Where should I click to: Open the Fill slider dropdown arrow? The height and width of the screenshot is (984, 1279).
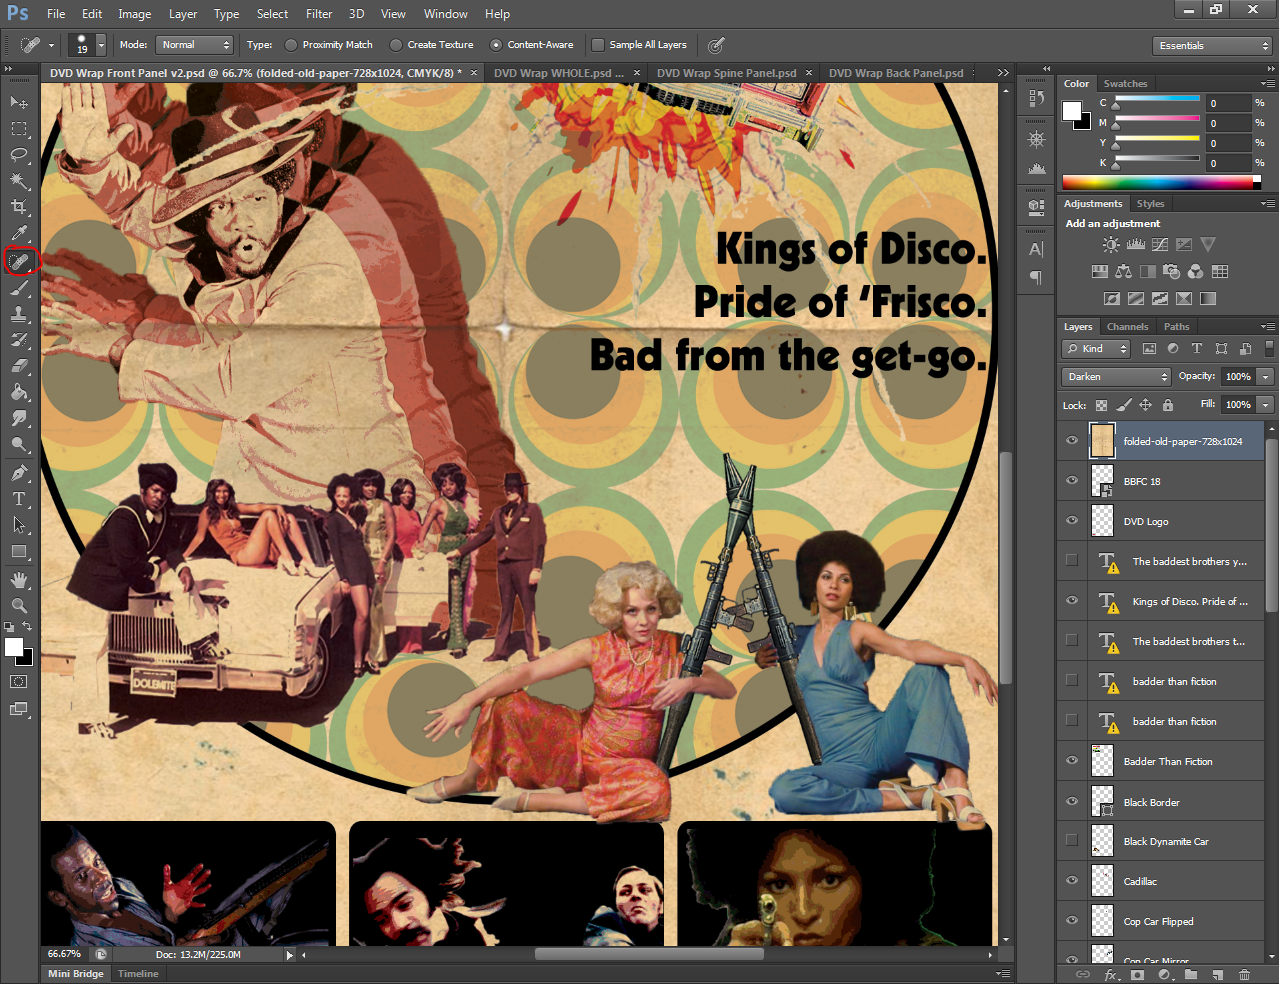pyautogui.click(x=1266, y=405)
